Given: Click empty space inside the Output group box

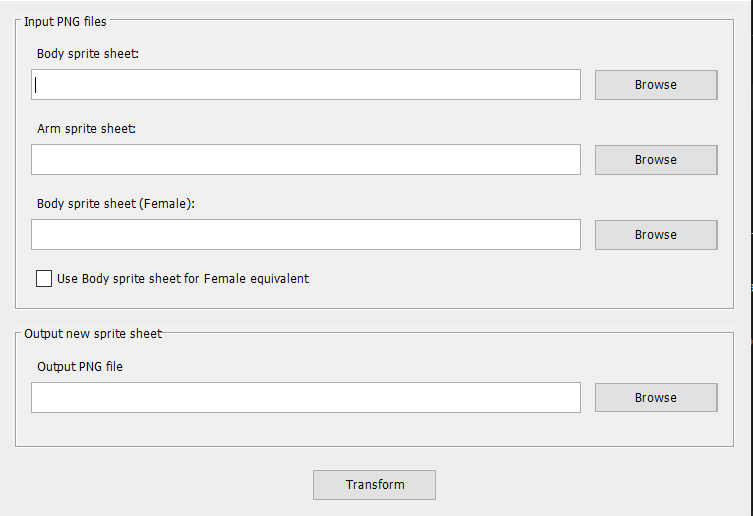Looking at the screenshot, I should click(x=400, y=428).
